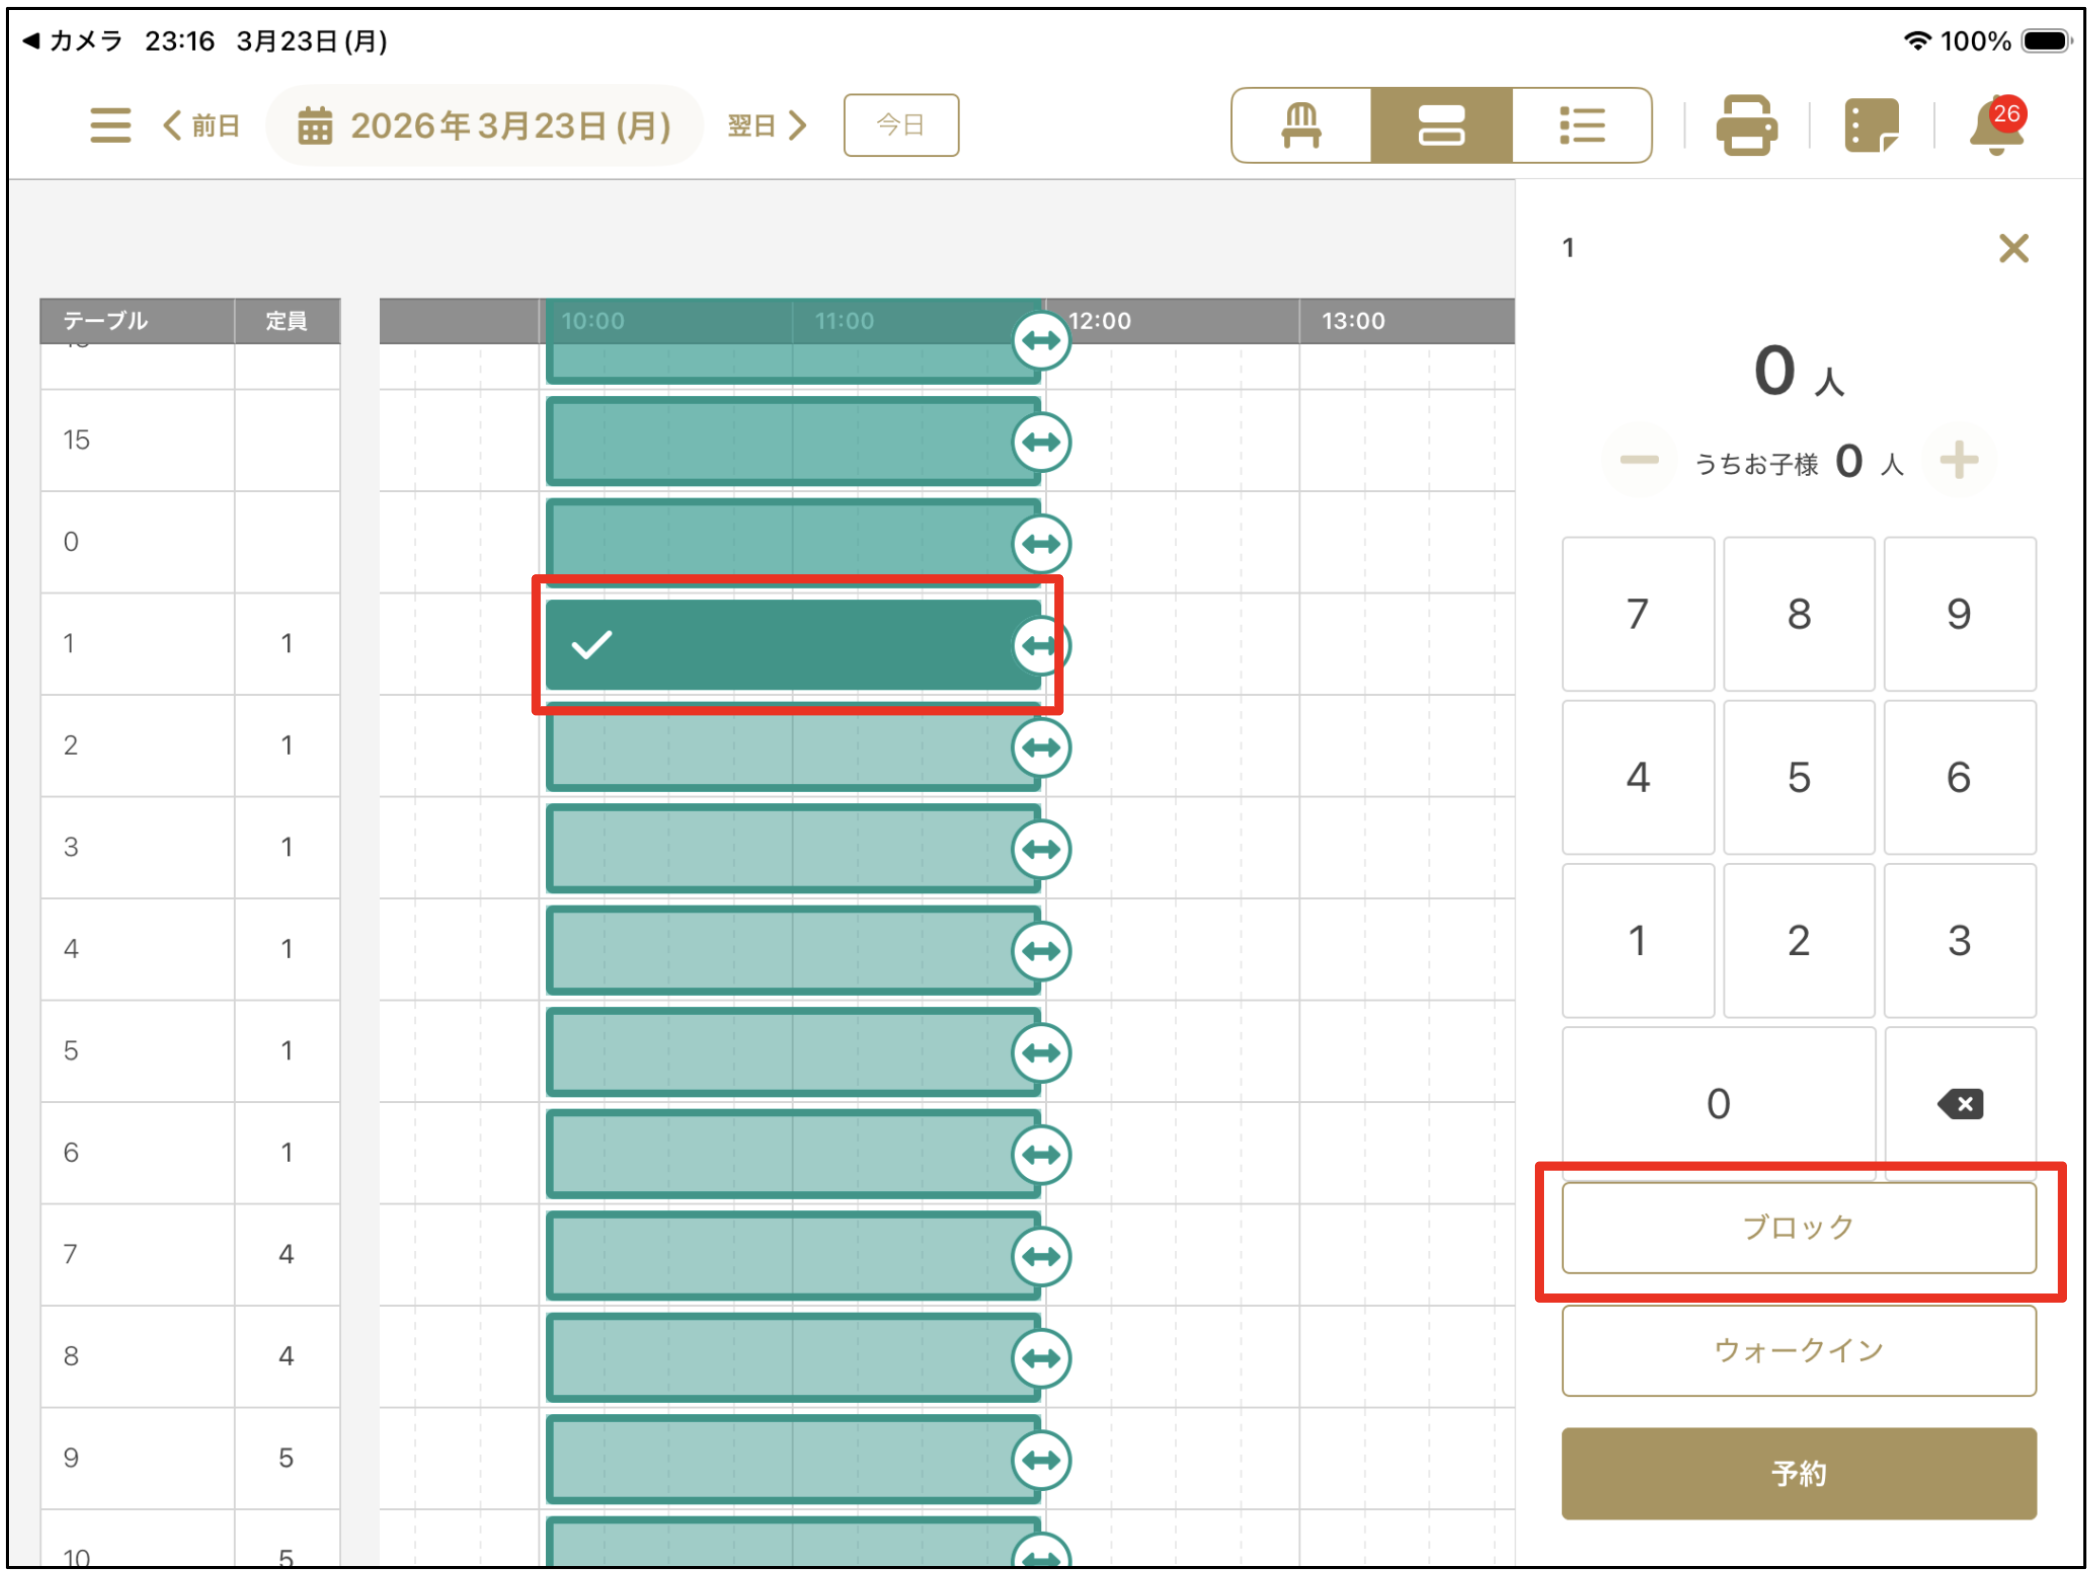Open the date picker 2026年3月23日
This screenshot has height=1578, width=2092.
pyautogui.click(x=485, y=125)
